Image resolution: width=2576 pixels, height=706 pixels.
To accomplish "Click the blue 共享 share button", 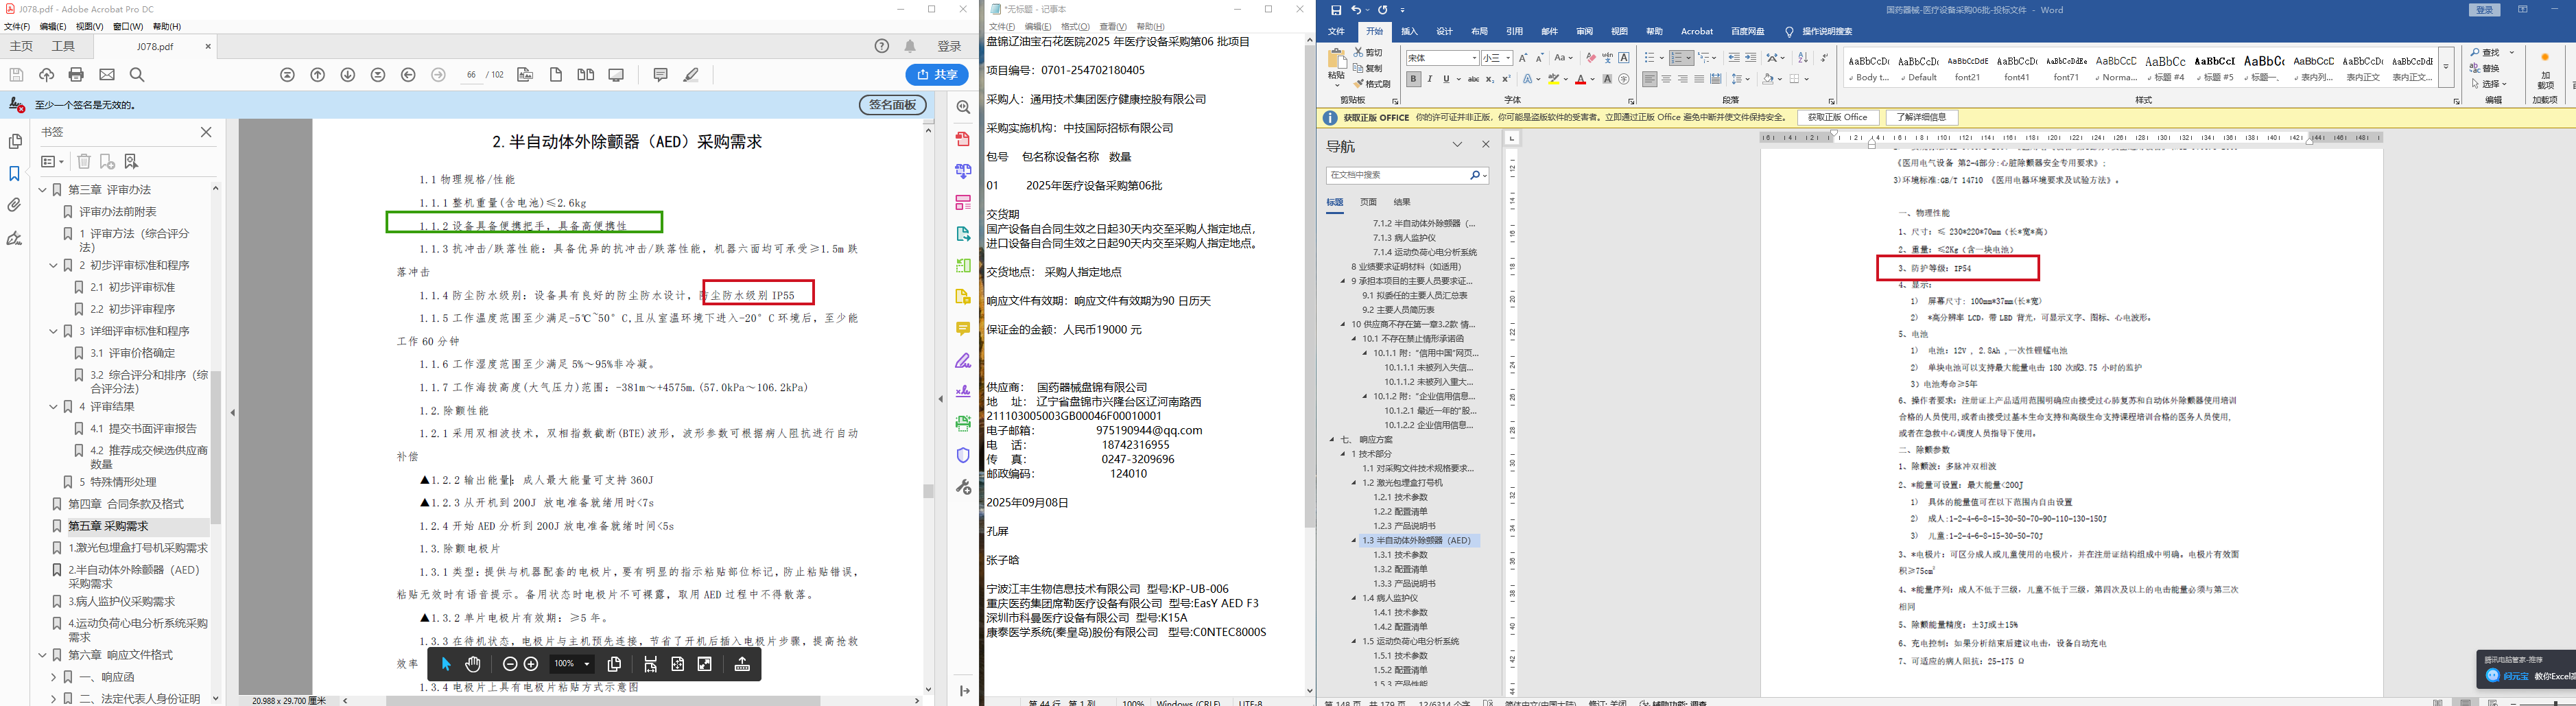I will 937,75.
